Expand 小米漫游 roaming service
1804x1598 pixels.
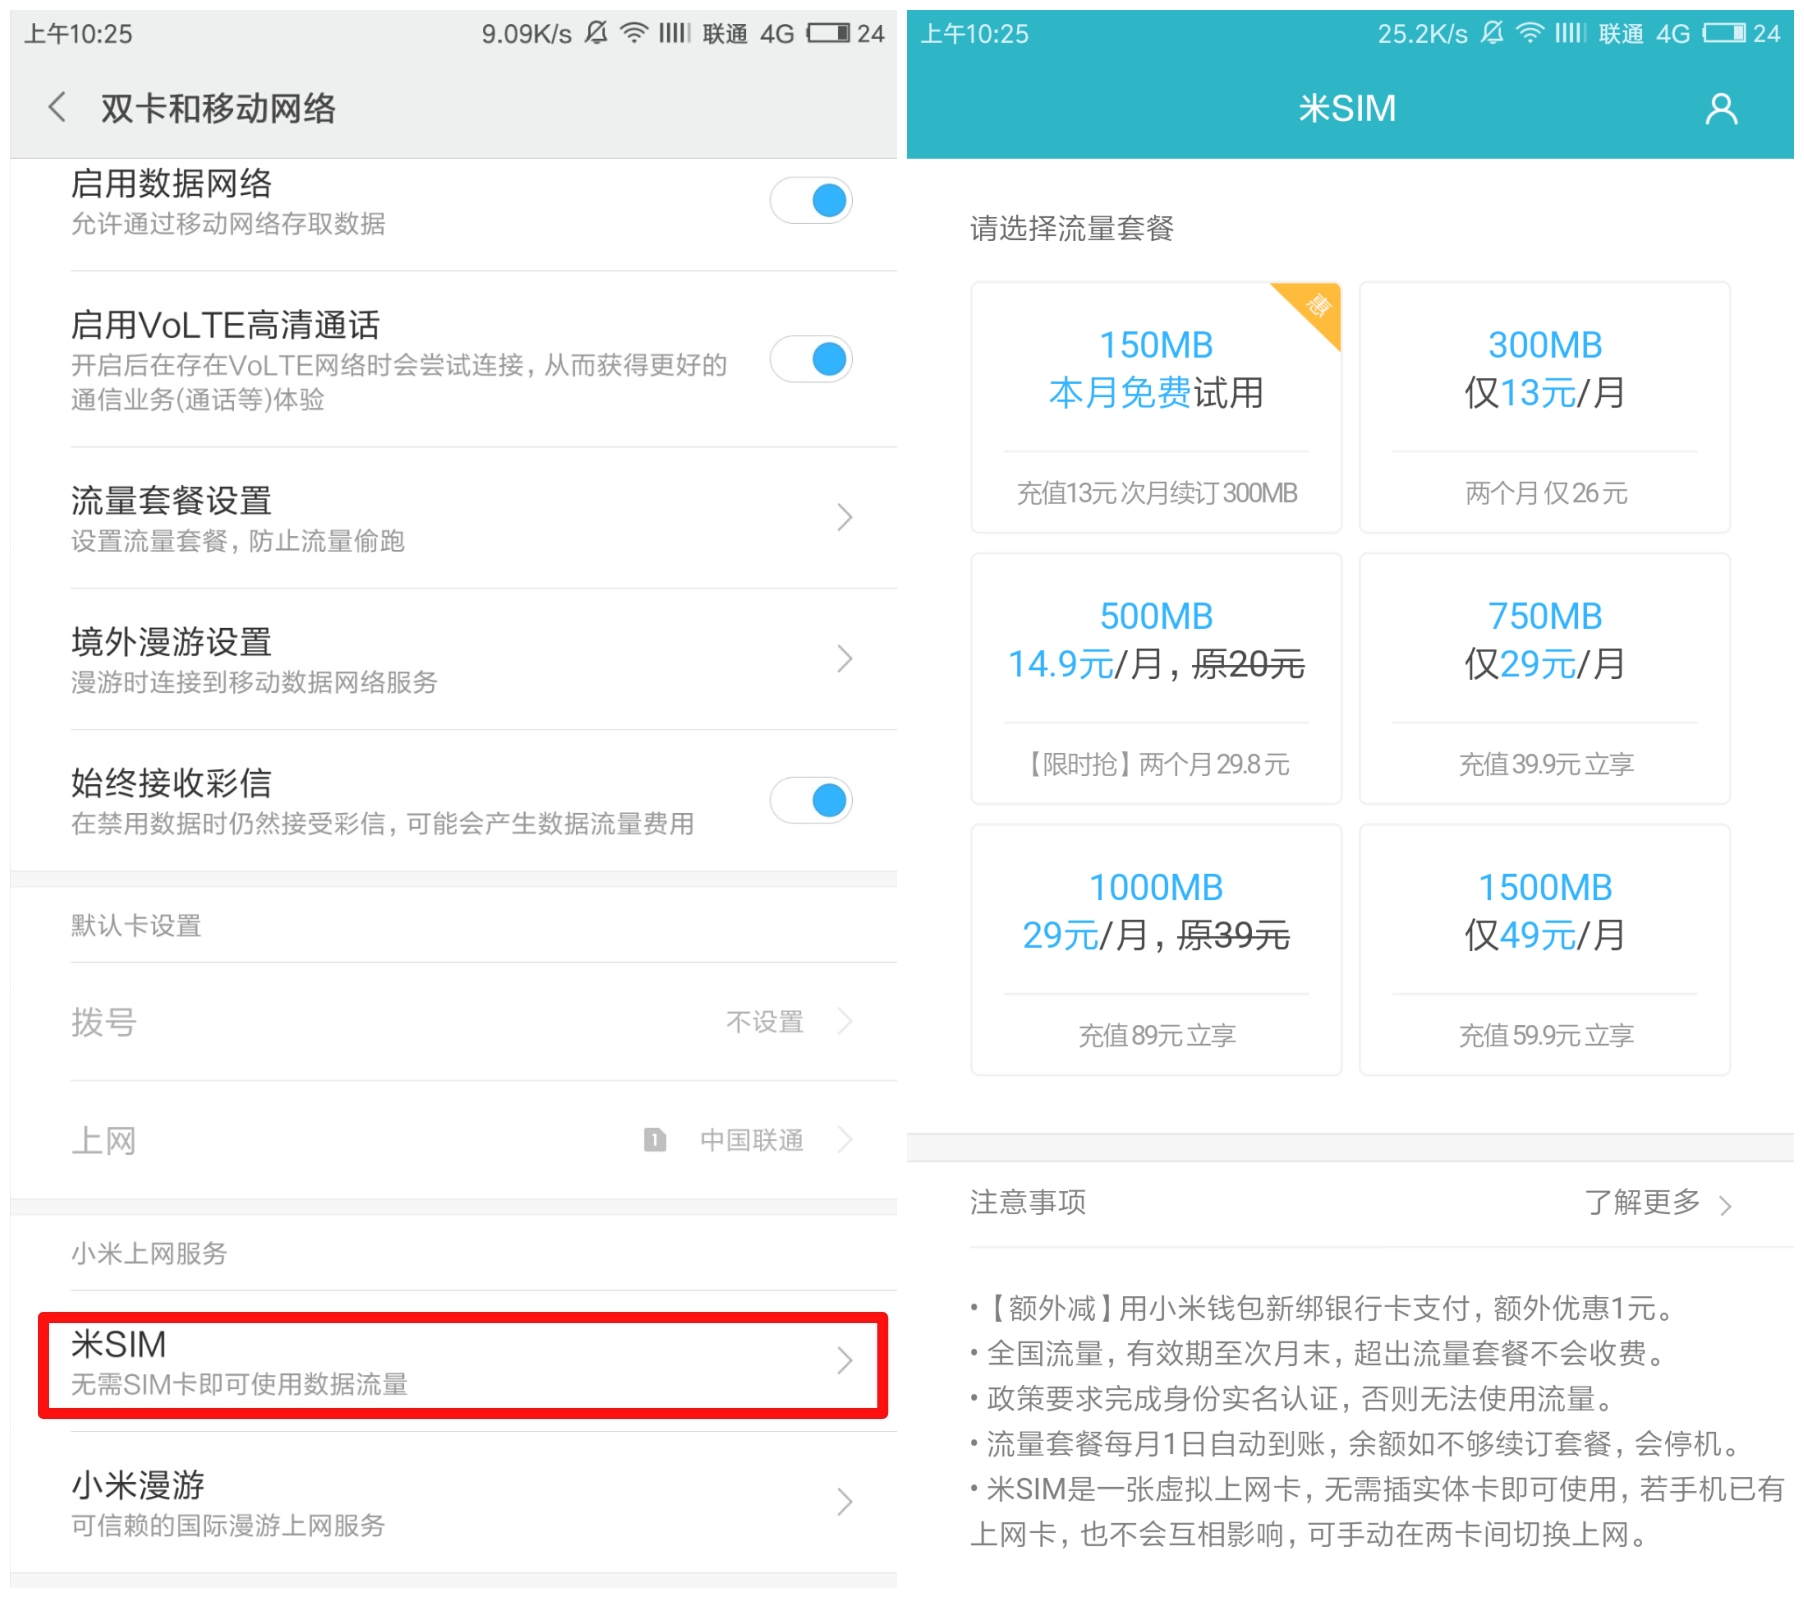pyautogui.click(x=450, y=1501)
